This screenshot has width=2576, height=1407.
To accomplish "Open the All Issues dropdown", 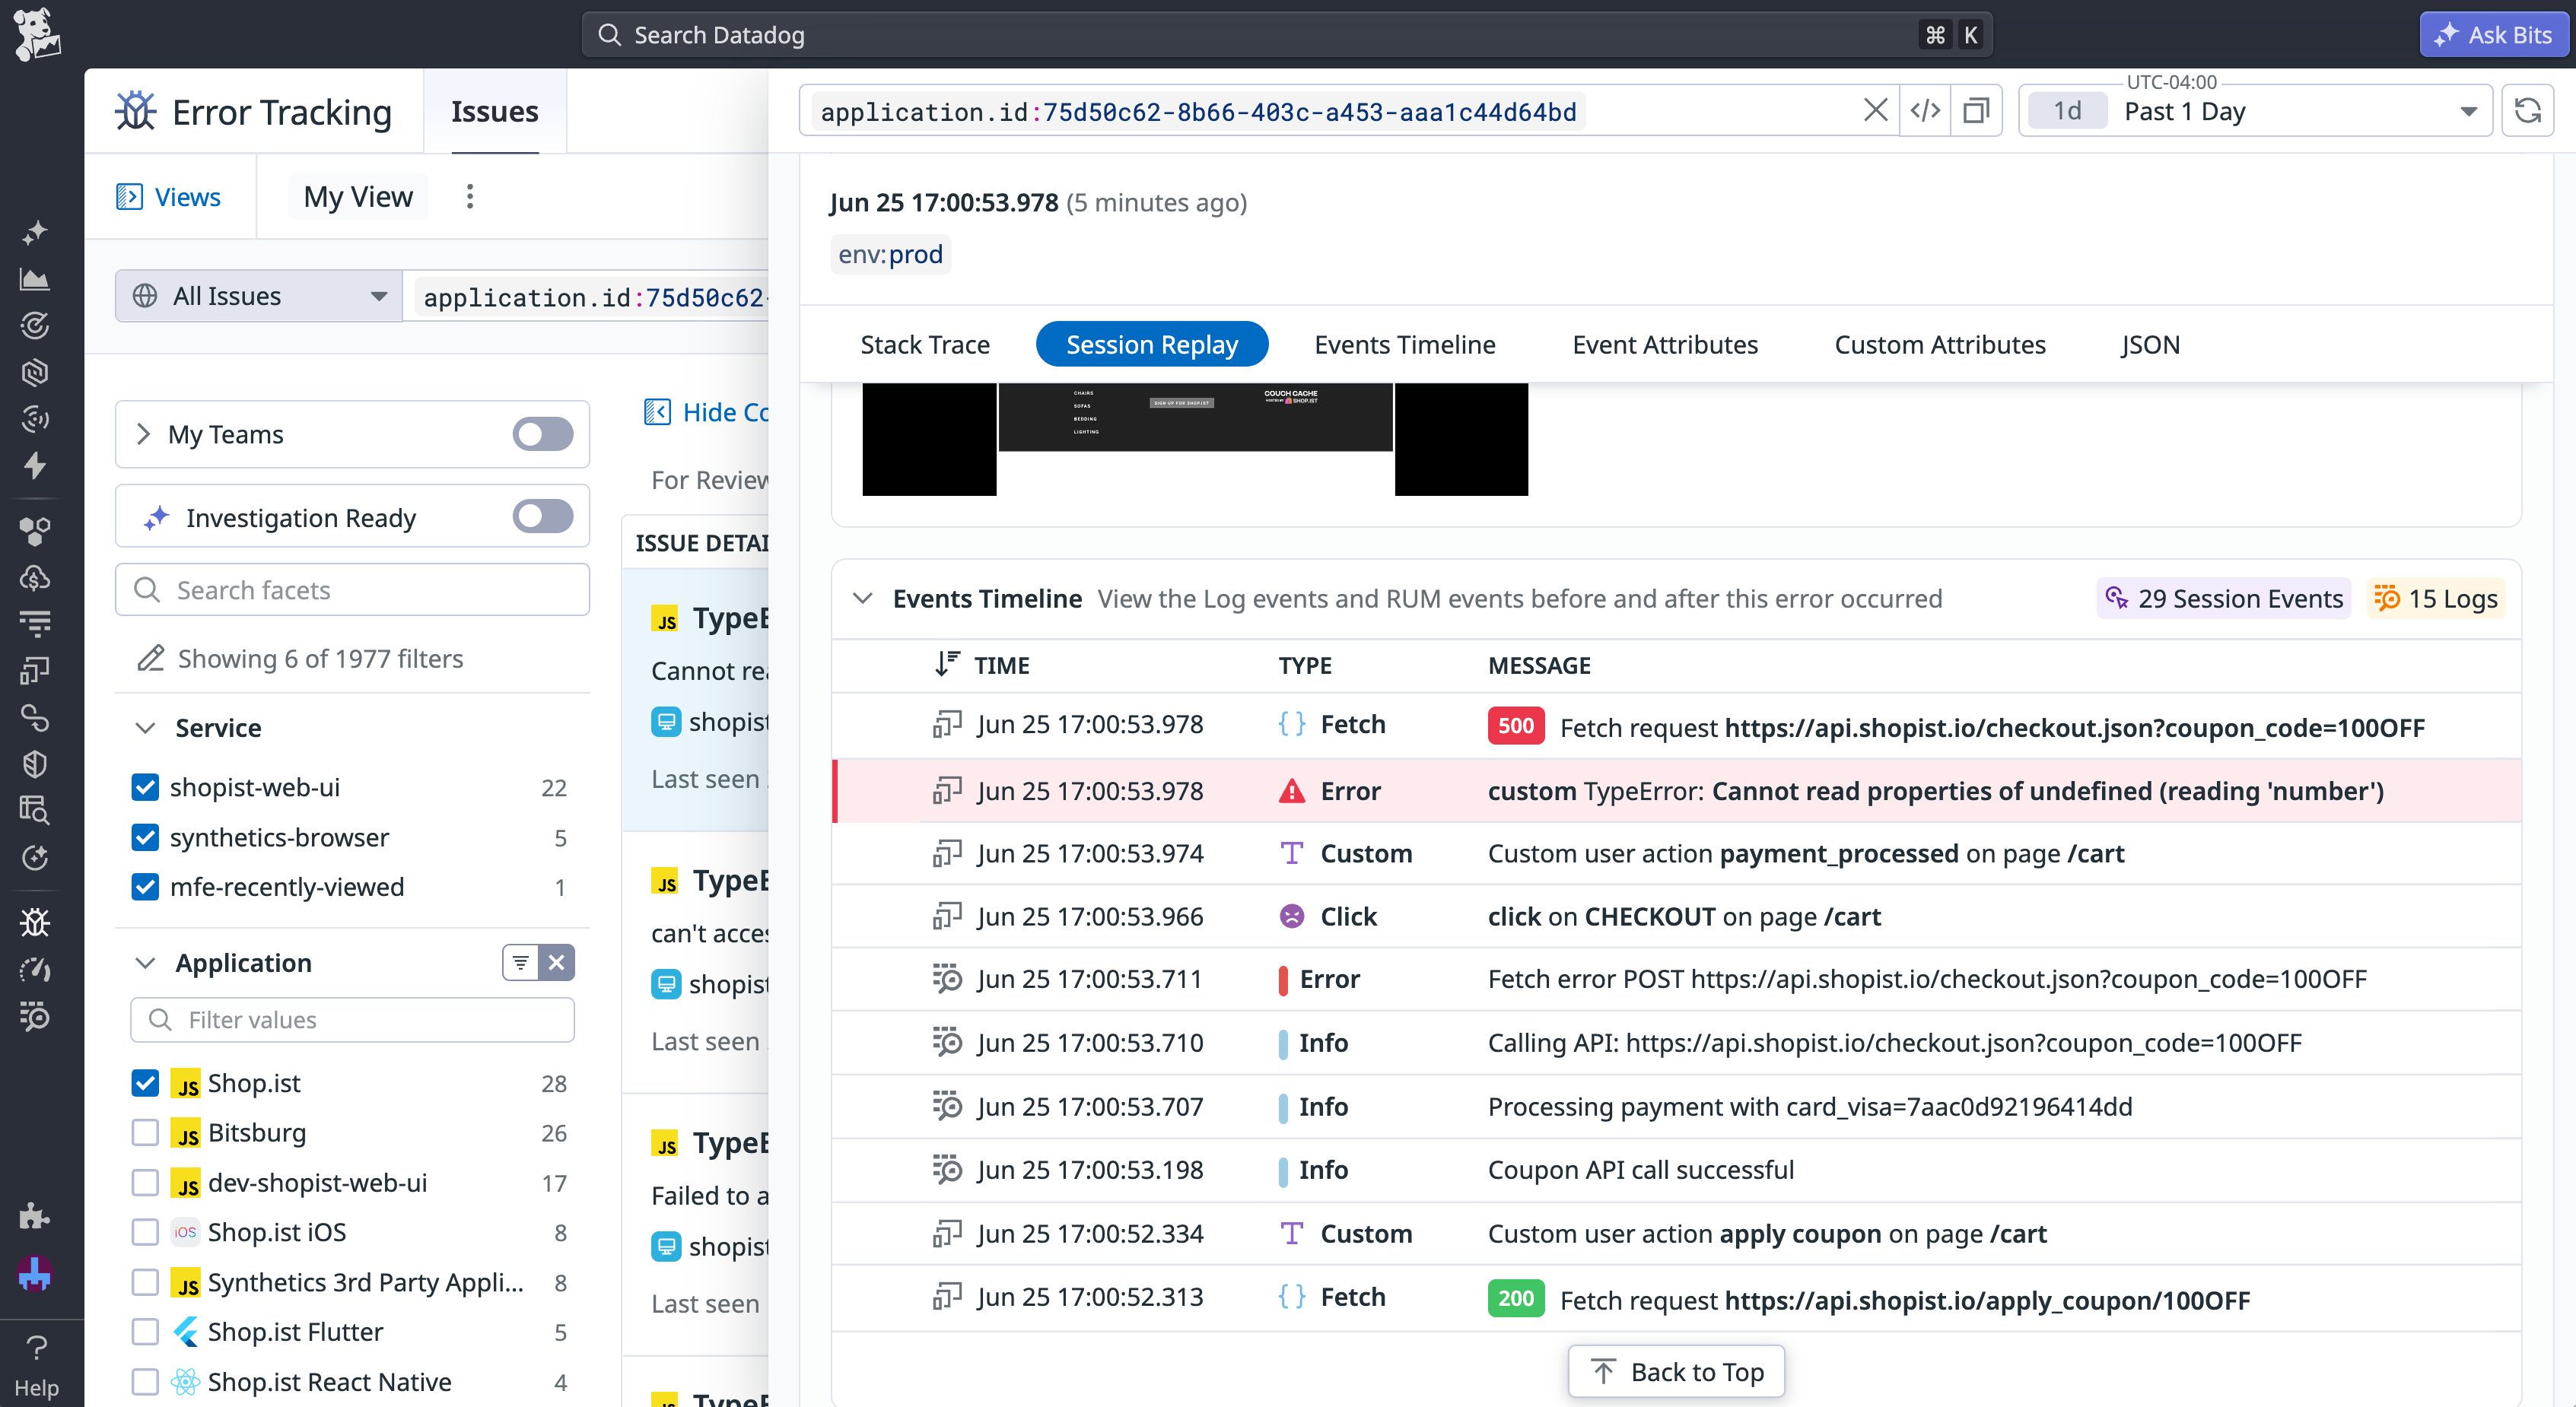I will pos(259,296).
